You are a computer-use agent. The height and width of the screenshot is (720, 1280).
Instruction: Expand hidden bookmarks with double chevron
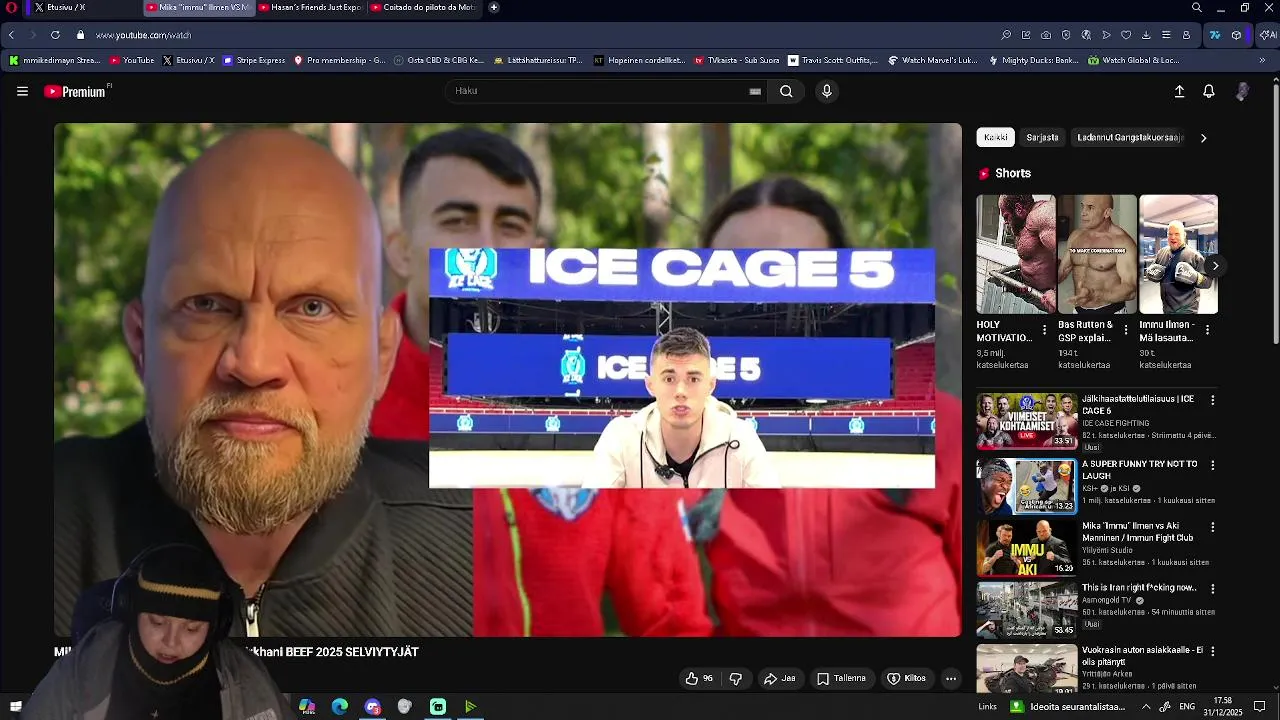pyautogui.click(x=1262, y=60)
